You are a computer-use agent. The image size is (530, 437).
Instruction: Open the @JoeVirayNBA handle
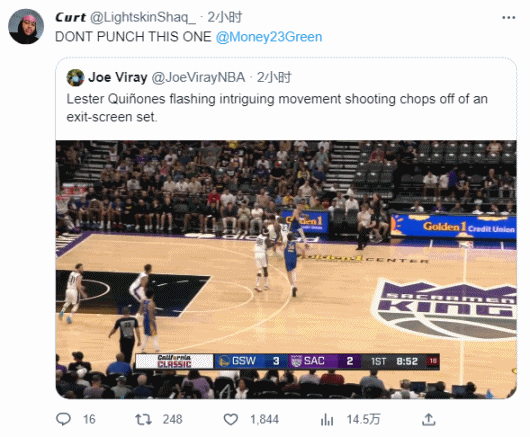tap(198, 78)
